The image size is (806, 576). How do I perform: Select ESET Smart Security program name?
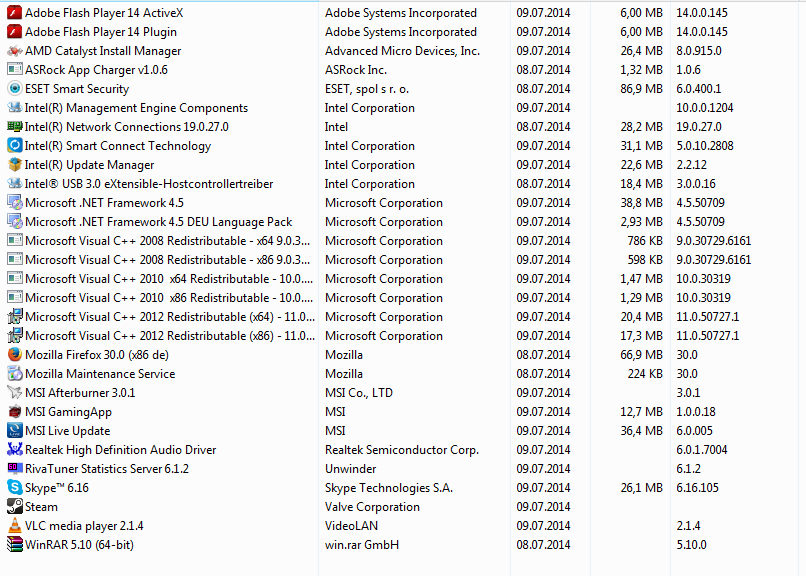click(x=77, y=89)
